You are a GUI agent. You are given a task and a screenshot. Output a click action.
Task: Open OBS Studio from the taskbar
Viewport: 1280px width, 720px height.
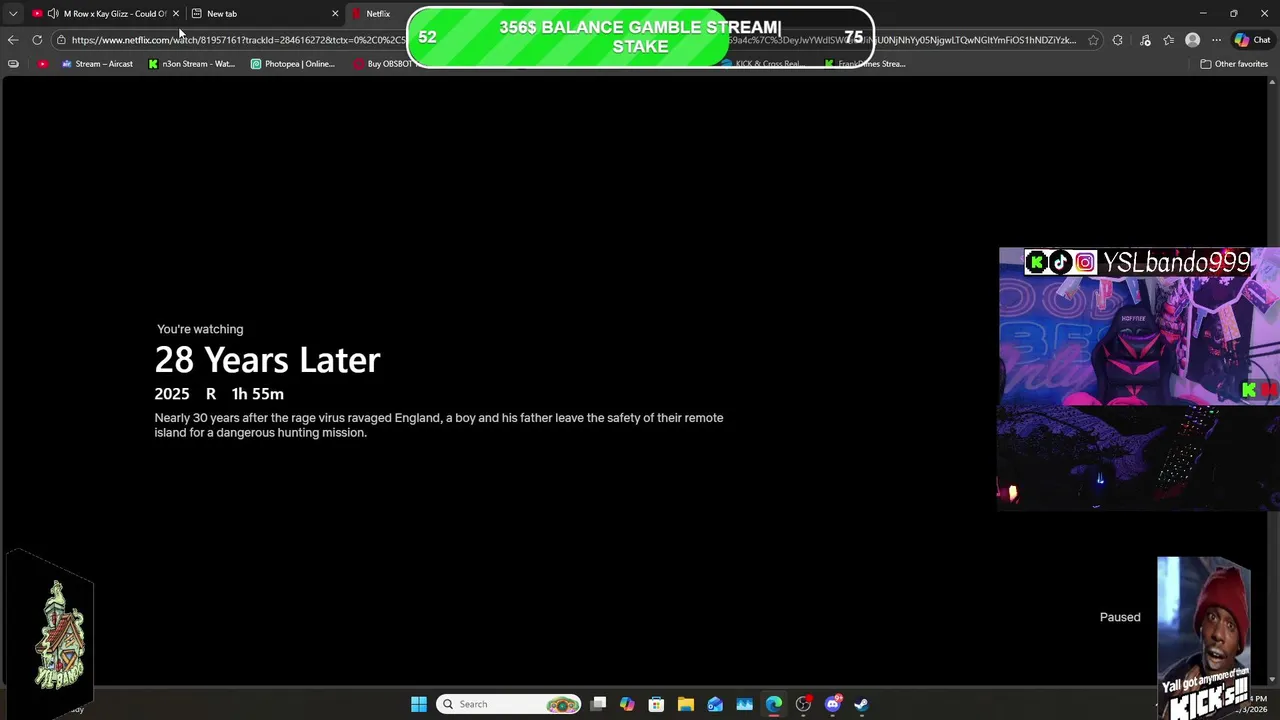(803, 704)
